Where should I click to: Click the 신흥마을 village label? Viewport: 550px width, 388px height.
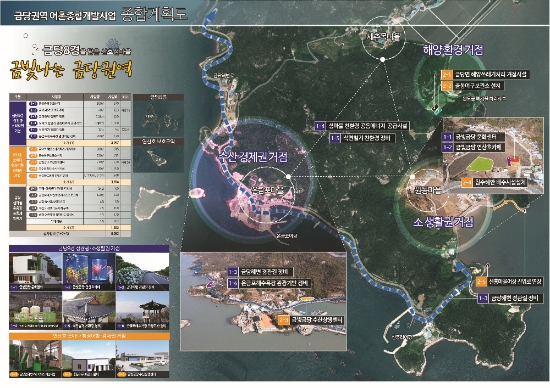coord(428,190)
